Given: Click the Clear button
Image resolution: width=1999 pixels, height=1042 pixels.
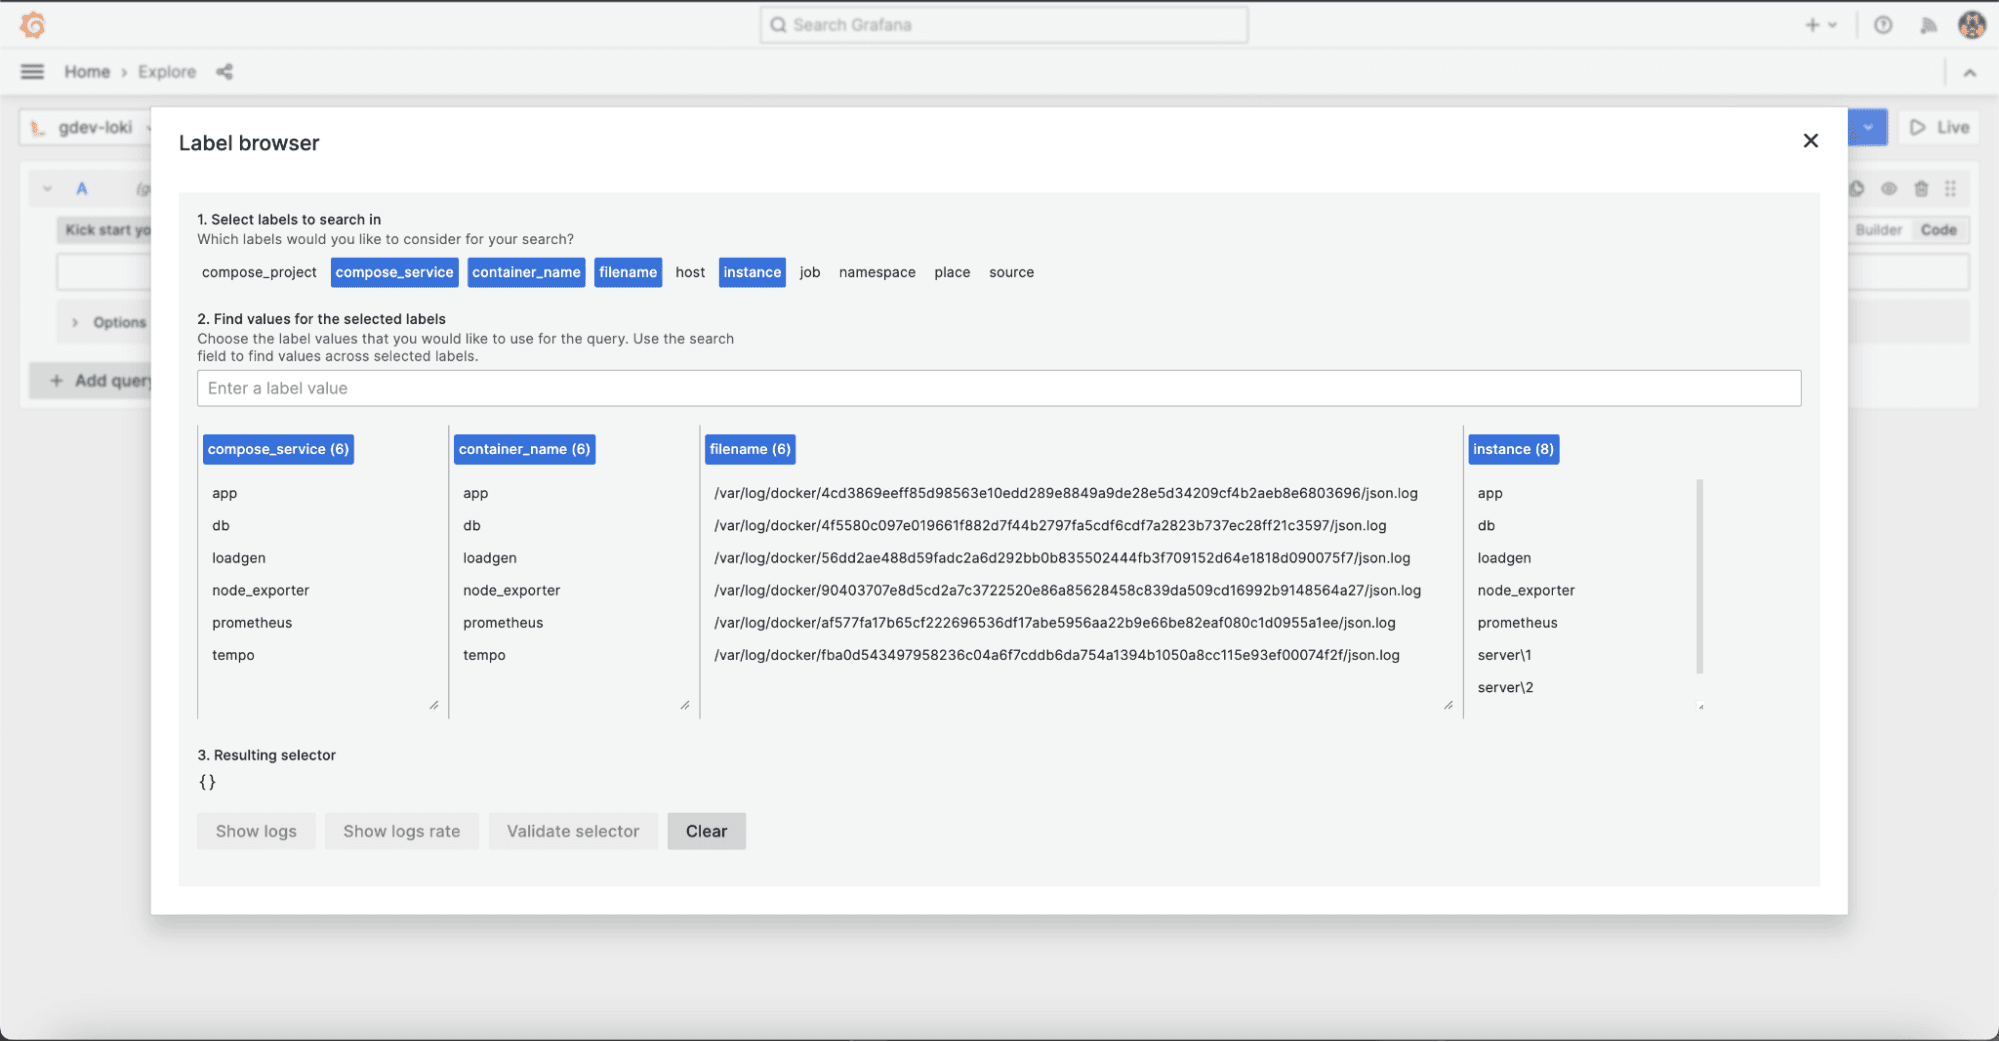Looking at the screenshot, I should [x=706, y=831].
